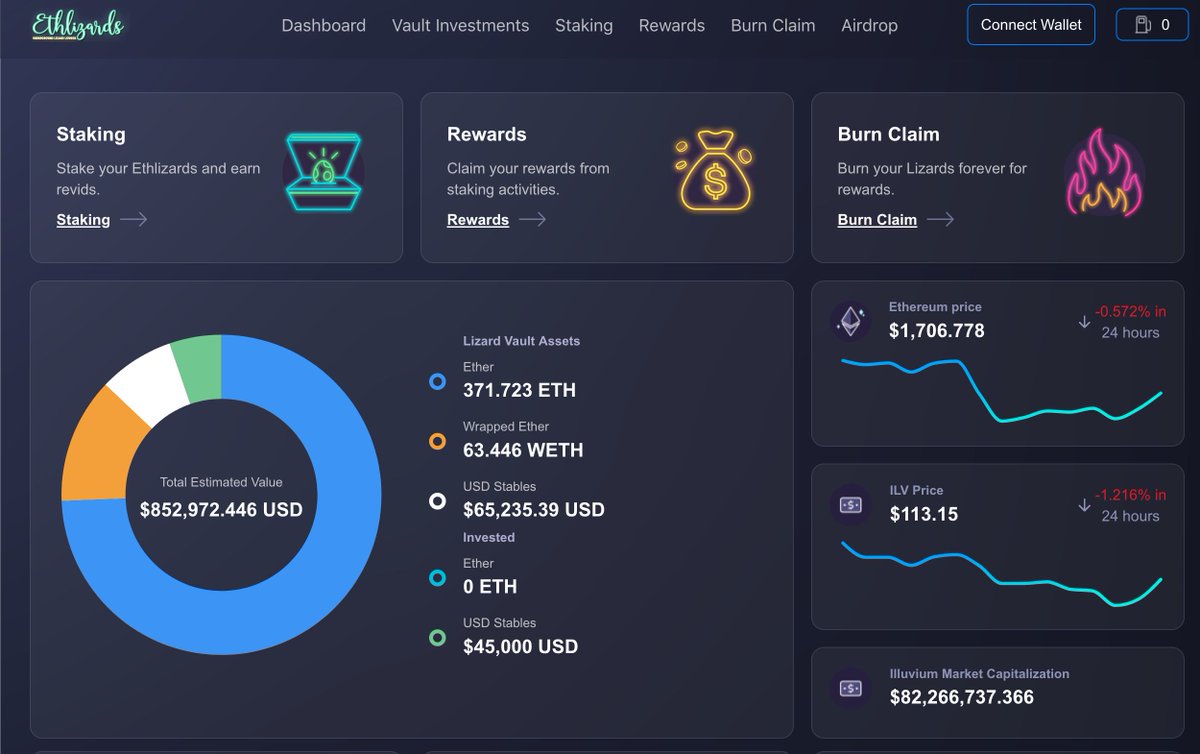Screen dimensions: 1200x754
Task: Click the $113.15 ILV price
Action: point(924,515)
